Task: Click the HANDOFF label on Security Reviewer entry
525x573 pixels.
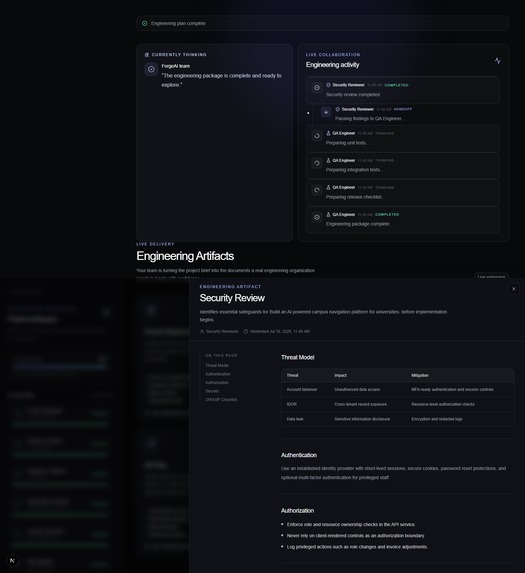Action: click(x=403, y=109)
